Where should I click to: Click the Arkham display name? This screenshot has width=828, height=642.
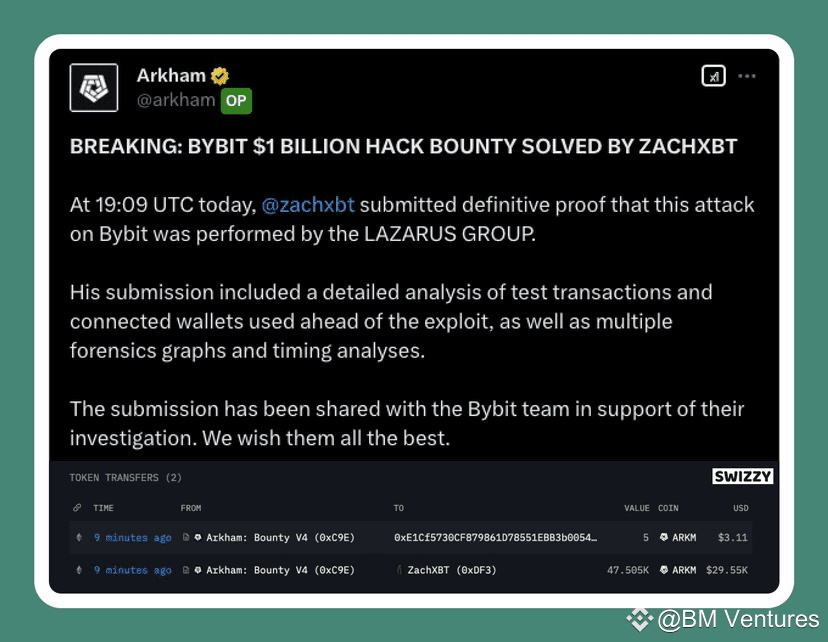171,76
